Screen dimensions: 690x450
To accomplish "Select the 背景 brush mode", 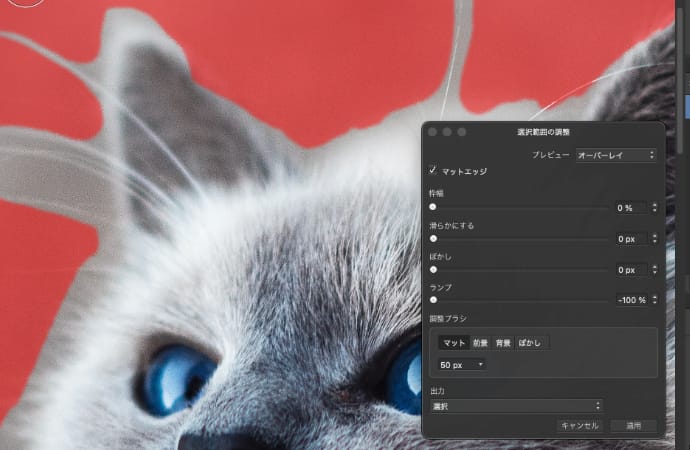I will click(503, 343).
